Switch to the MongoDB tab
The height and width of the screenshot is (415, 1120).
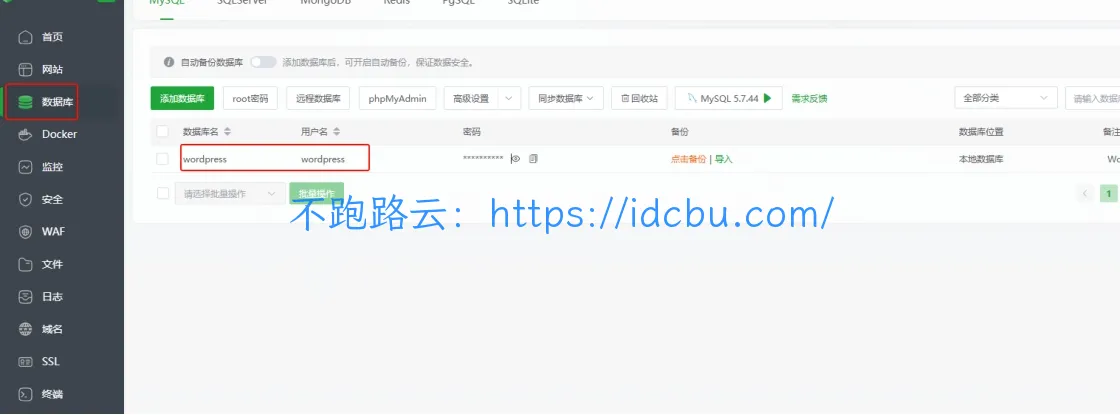324,2
